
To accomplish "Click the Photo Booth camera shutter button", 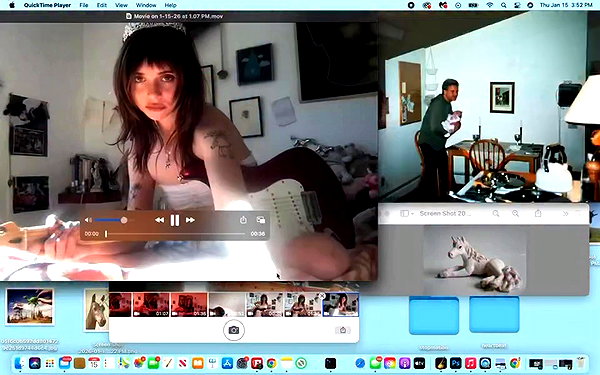I will pyautogui.click(x=234, y=330).
